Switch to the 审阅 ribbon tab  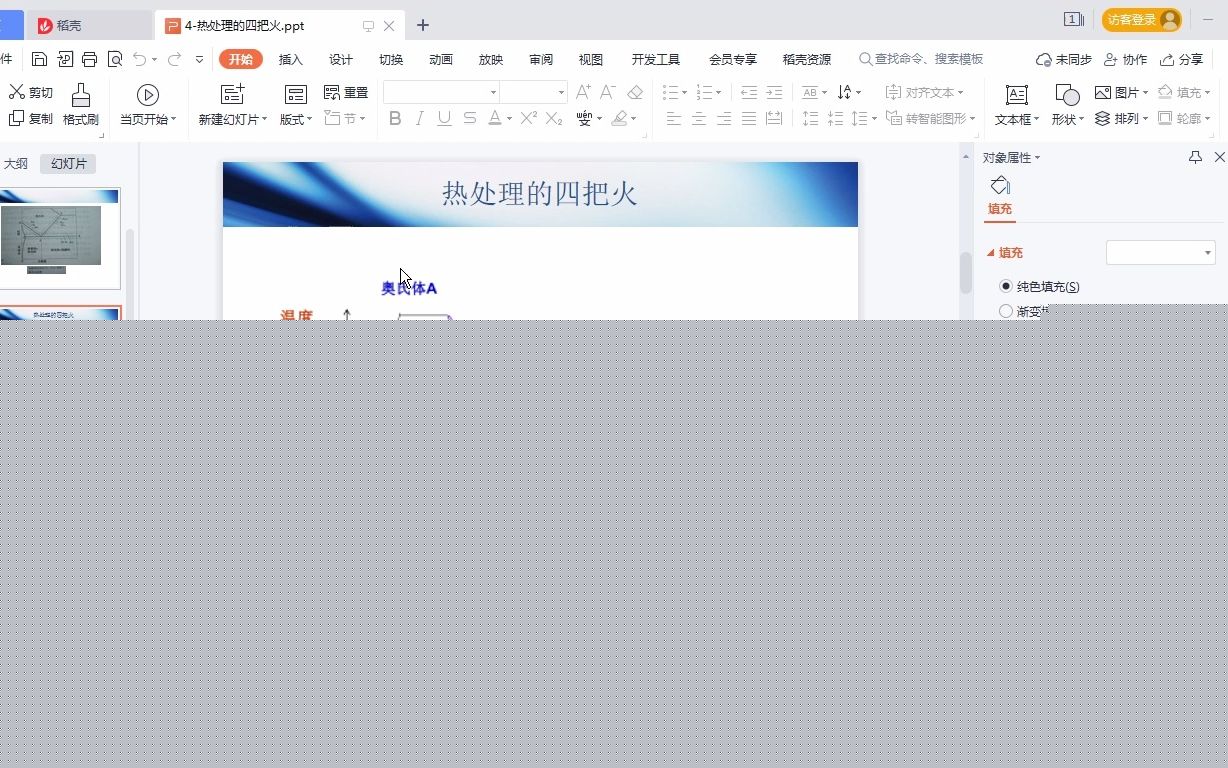tap(541, 59)
